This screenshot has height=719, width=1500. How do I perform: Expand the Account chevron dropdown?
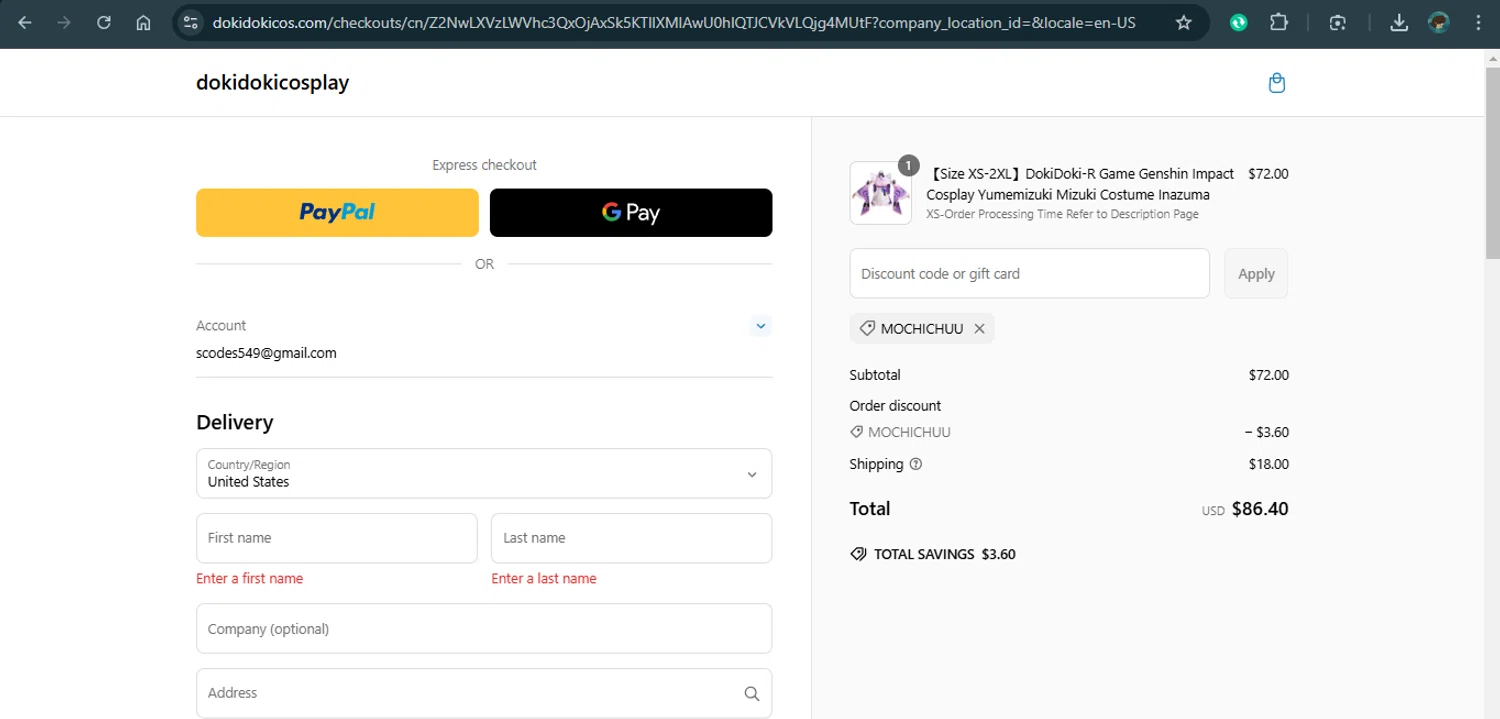tap(761, 326)
